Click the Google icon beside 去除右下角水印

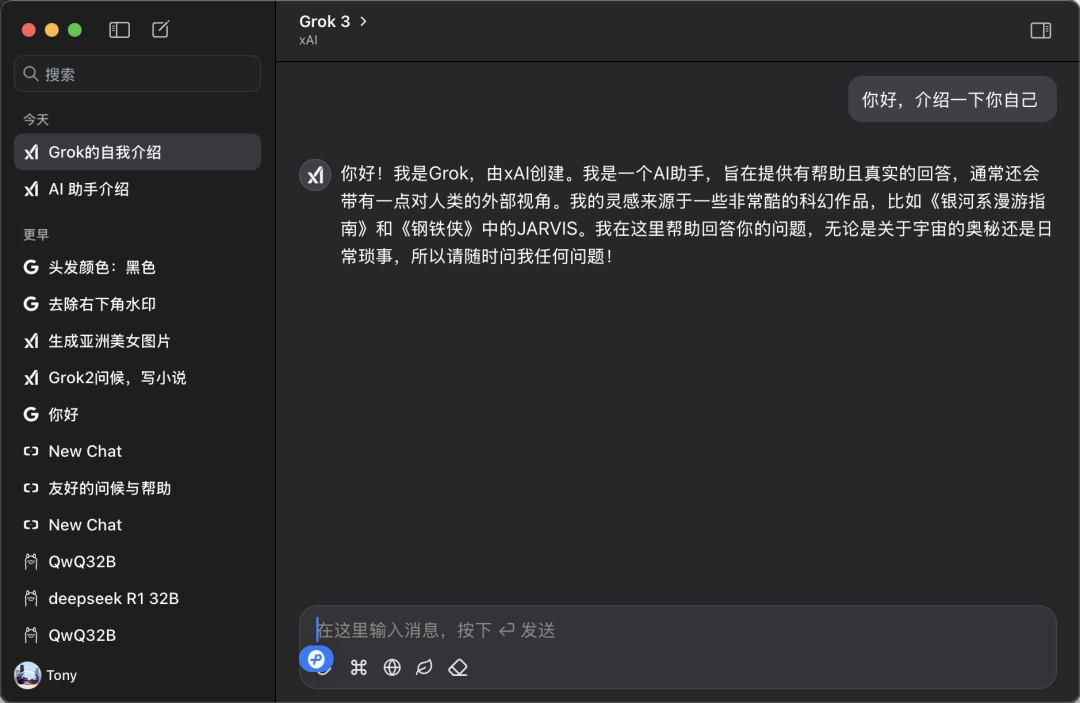pyautogui.click(x=31, y=304)
